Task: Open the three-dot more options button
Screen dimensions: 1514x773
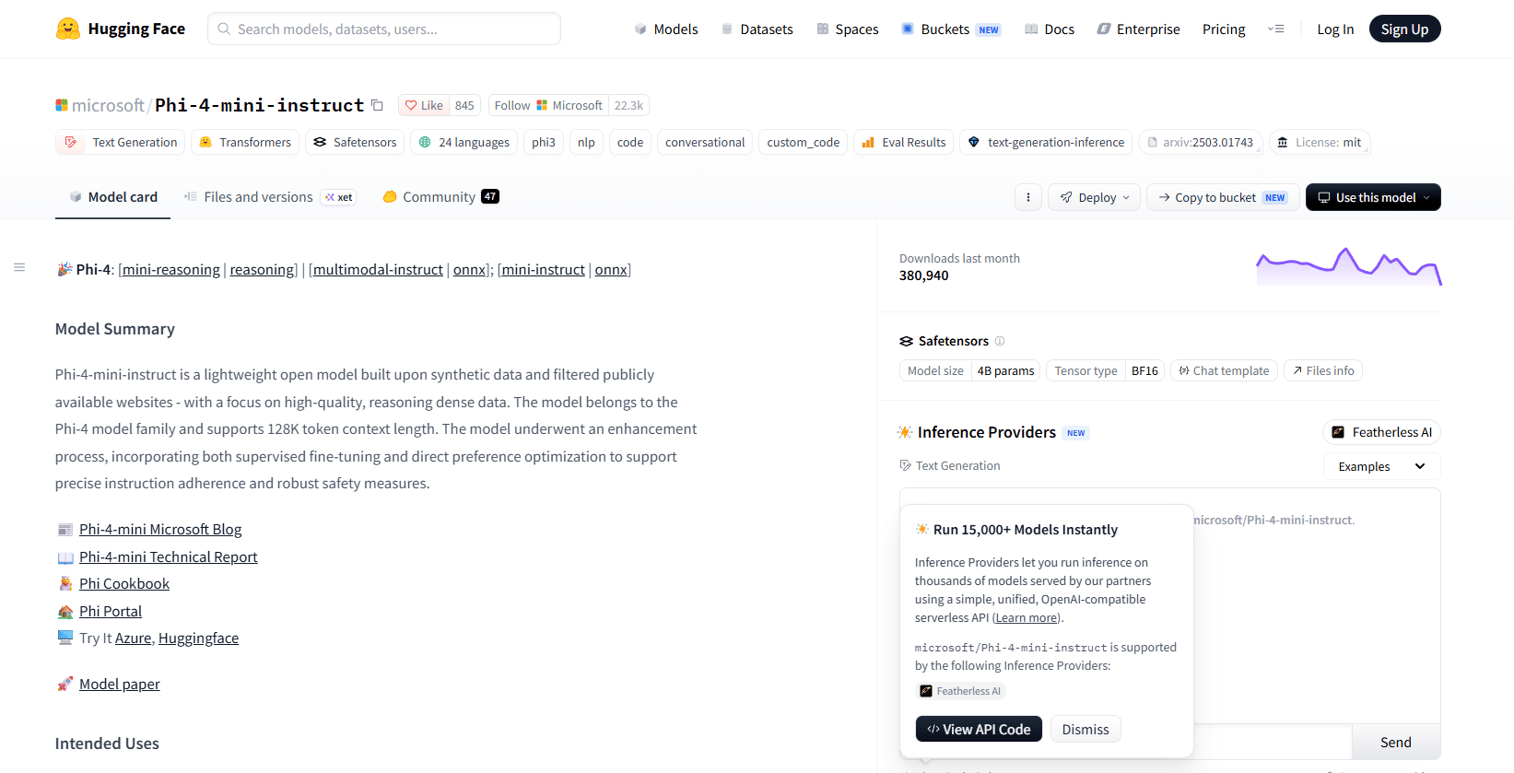Action: point(1028,197)
